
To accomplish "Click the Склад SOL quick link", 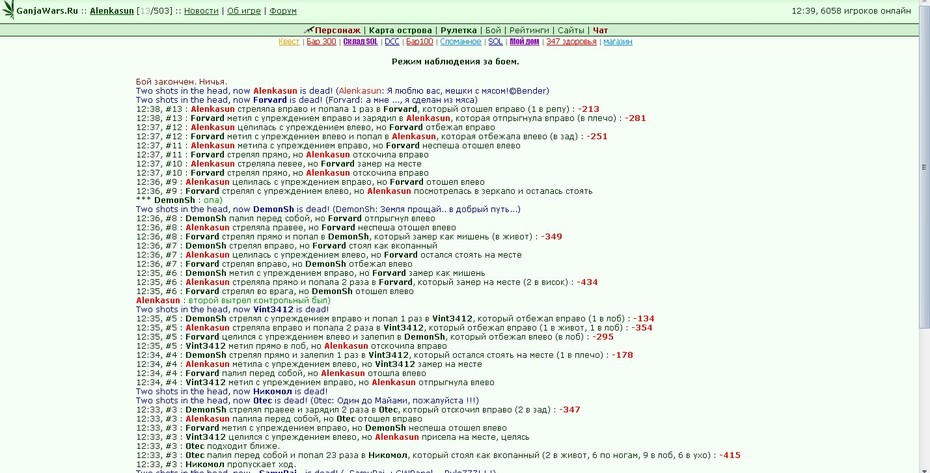I will 360,42.
